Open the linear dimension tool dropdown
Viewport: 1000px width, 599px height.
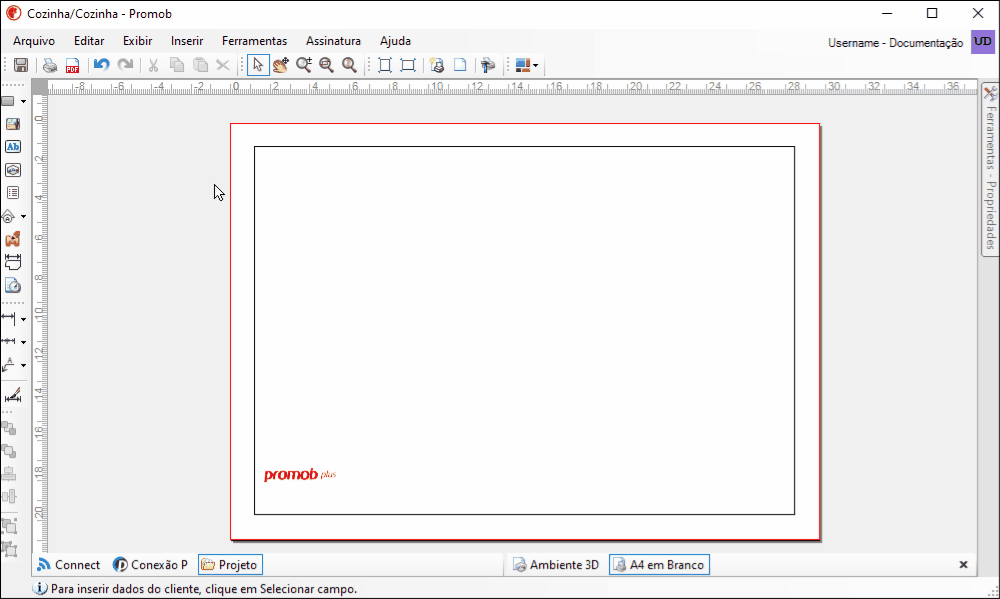pos(24,319)
